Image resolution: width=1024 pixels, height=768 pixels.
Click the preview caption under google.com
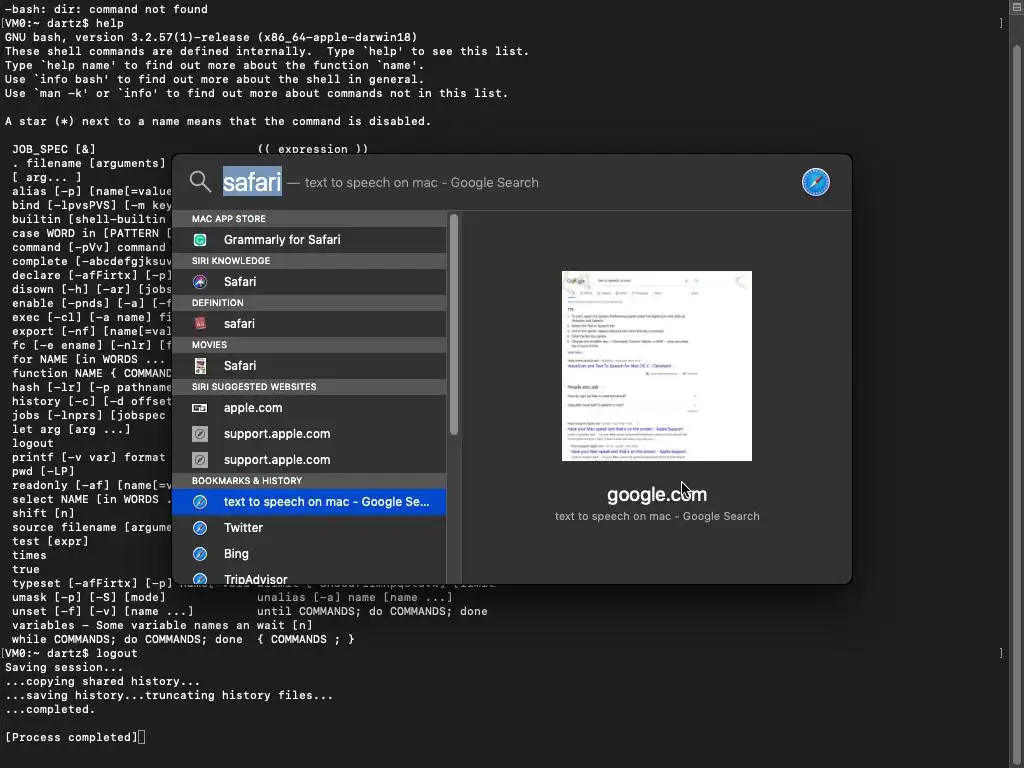[x=657, y=516]
